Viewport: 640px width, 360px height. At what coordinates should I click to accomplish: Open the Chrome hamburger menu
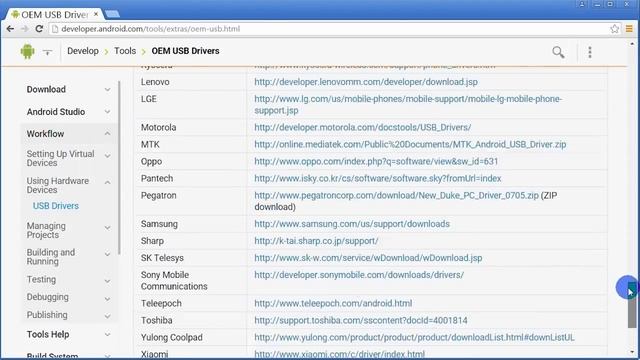point(629,29)
